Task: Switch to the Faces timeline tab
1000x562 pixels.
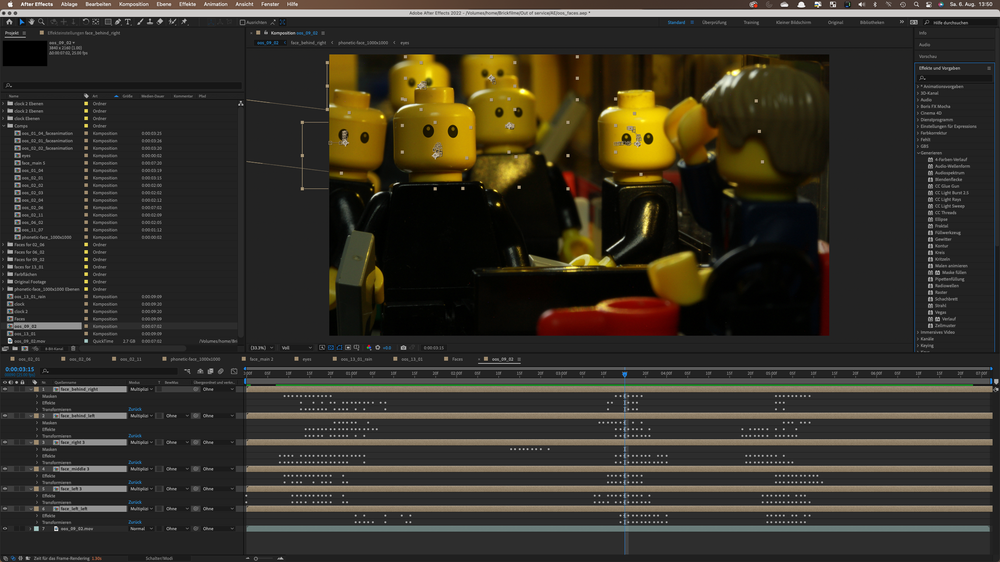Action: coord(457,359)
